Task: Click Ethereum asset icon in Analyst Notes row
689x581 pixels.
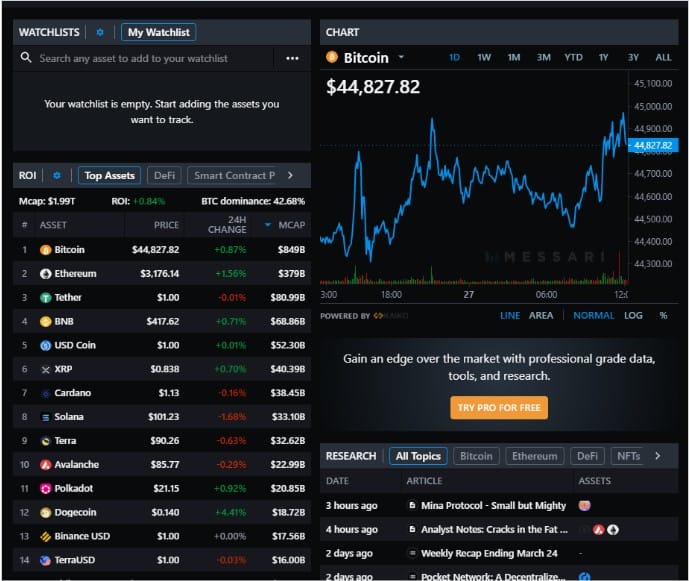Action: [613, 530]
